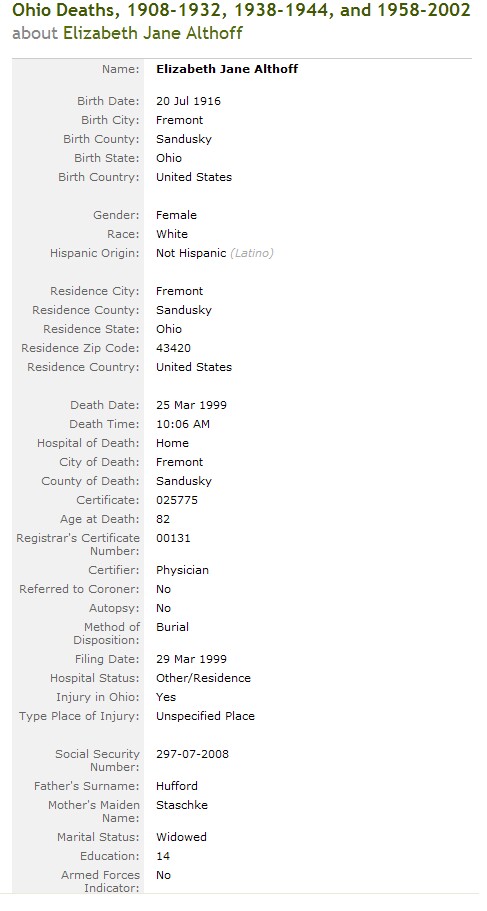Click the birth county value Sandusky

click(x=184, y=139)
